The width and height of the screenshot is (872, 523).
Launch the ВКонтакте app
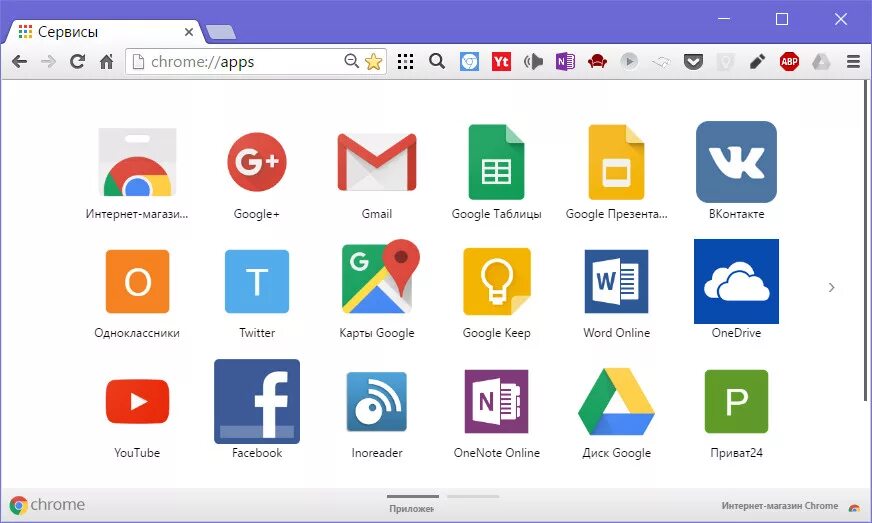[x=736, y=162]
